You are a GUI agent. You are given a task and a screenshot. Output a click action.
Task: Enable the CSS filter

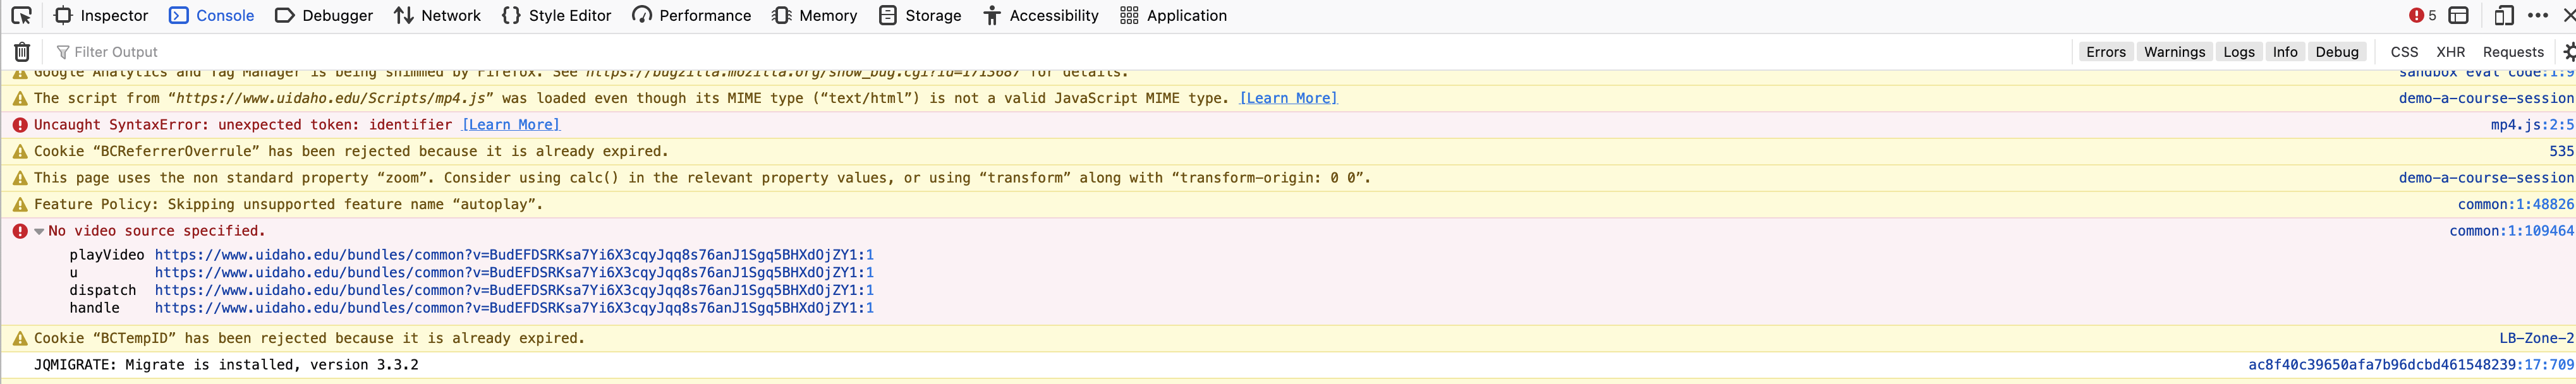[x=2404, y=52]
